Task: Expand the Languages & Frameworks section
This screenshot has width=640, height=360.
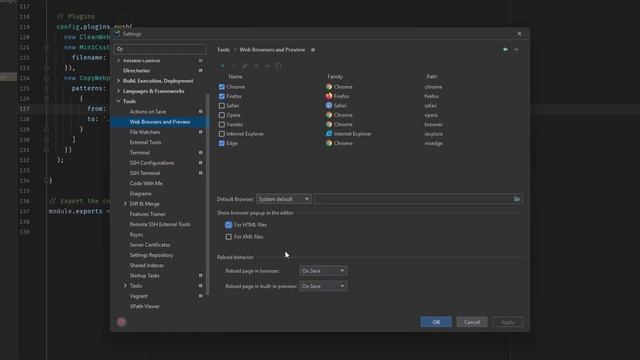Action: [118, 91]
